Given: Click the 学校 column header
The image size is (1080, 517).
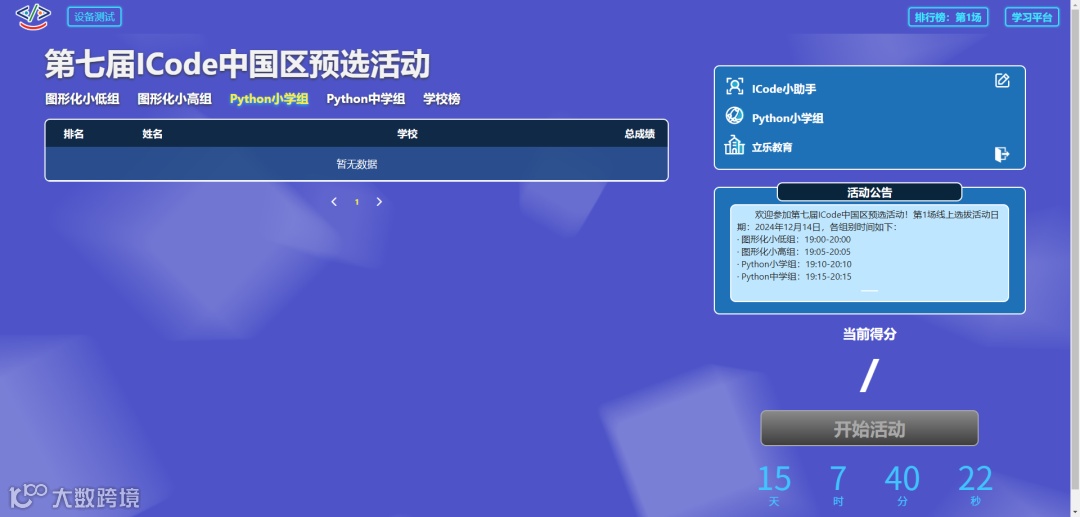Looking at the screenshot, I should click(407, 134).
